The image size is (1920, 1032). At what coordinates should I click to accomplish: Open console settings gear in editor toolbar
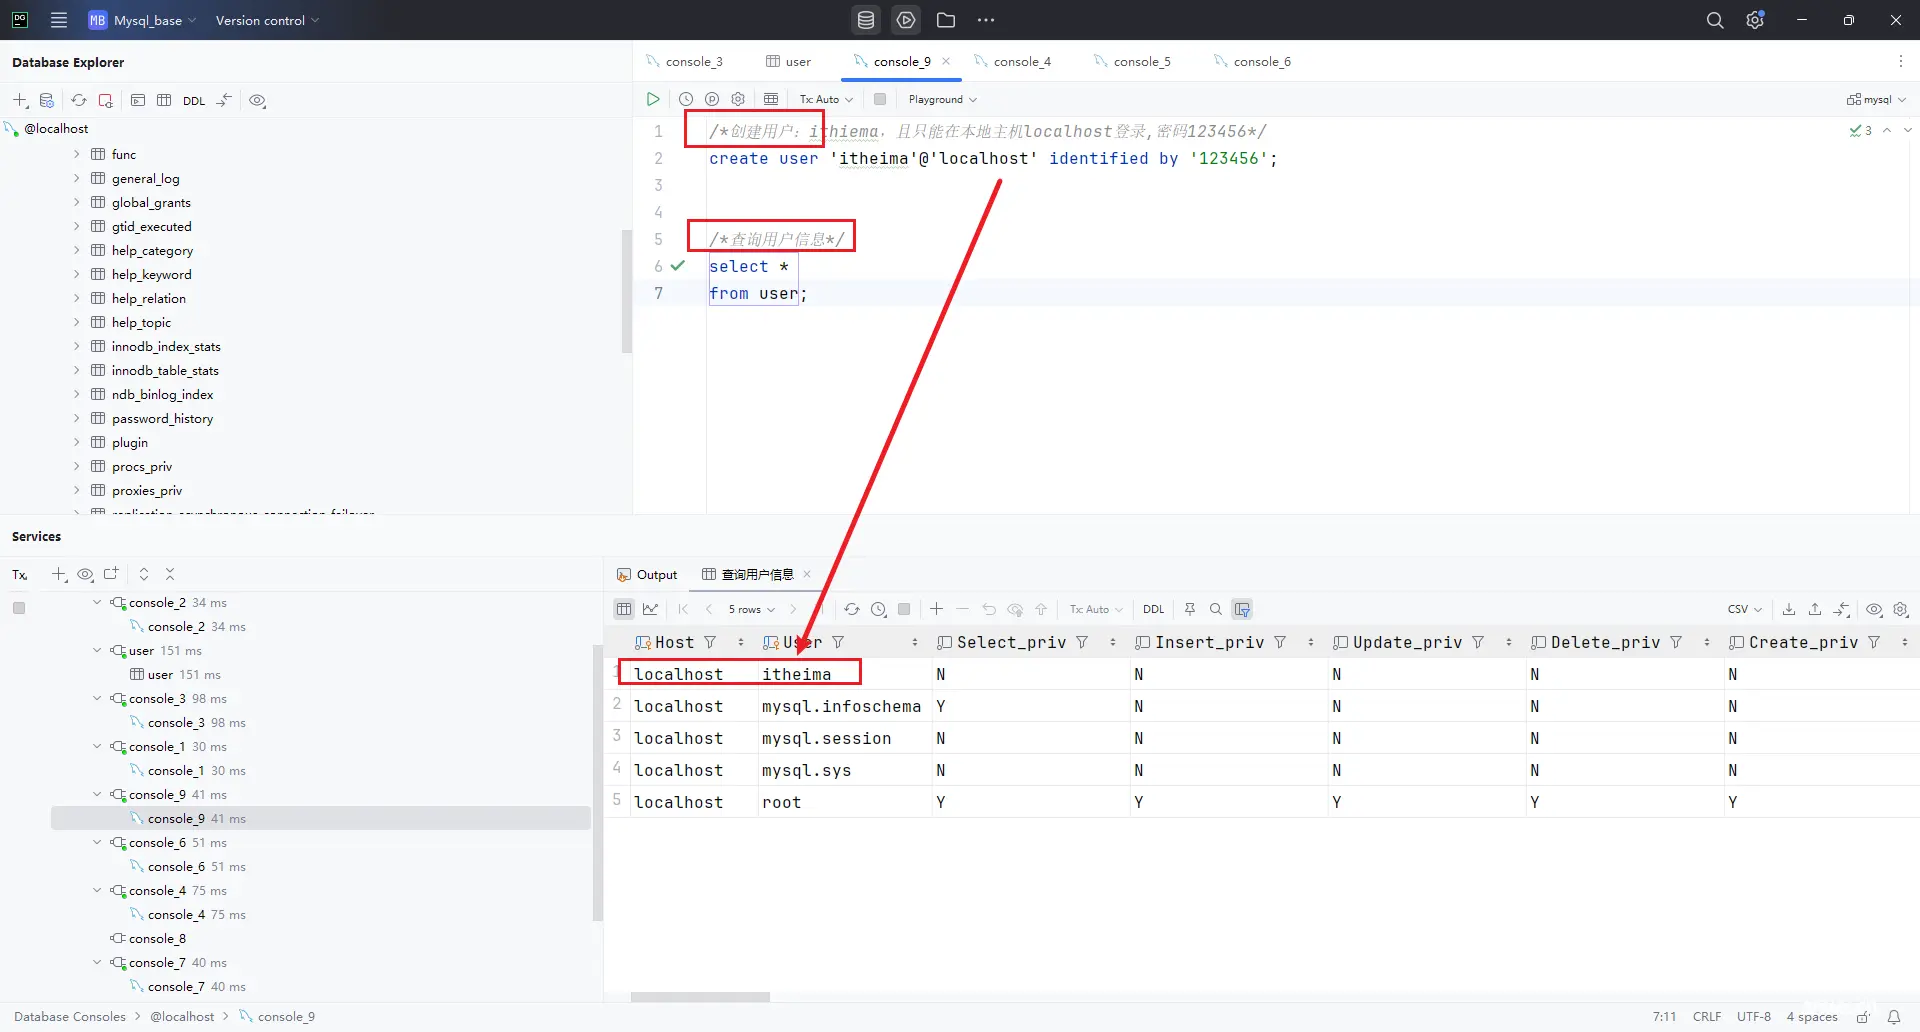(x=738, y=99)
